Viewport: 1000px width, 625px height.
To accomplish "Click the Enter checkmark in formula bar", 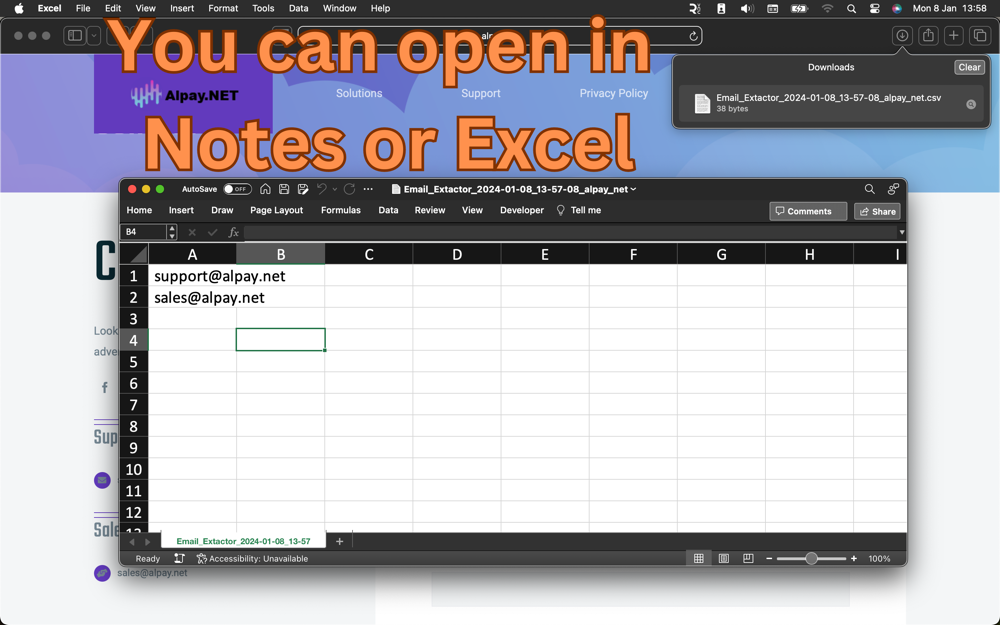I will pyautogui.click(x=212, y=232).
